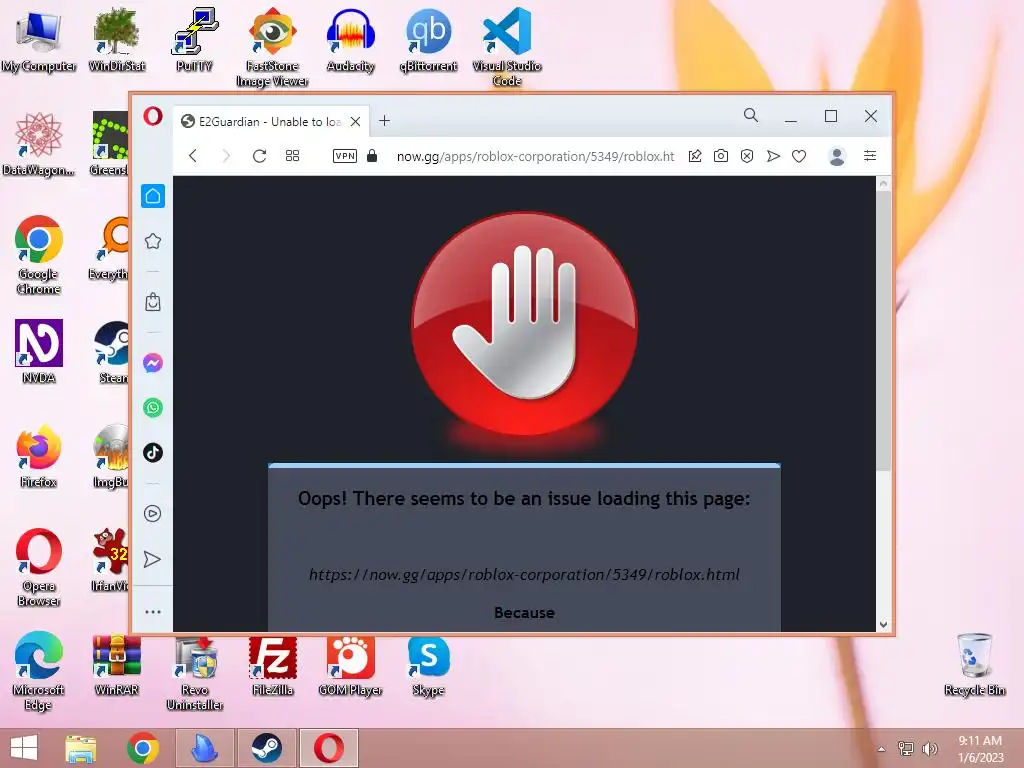Image resolution: width=1024 pixels, height=768 pixels.
Task: Select GOM Player desktop shortcut
Action: click(x=351, y=665)
